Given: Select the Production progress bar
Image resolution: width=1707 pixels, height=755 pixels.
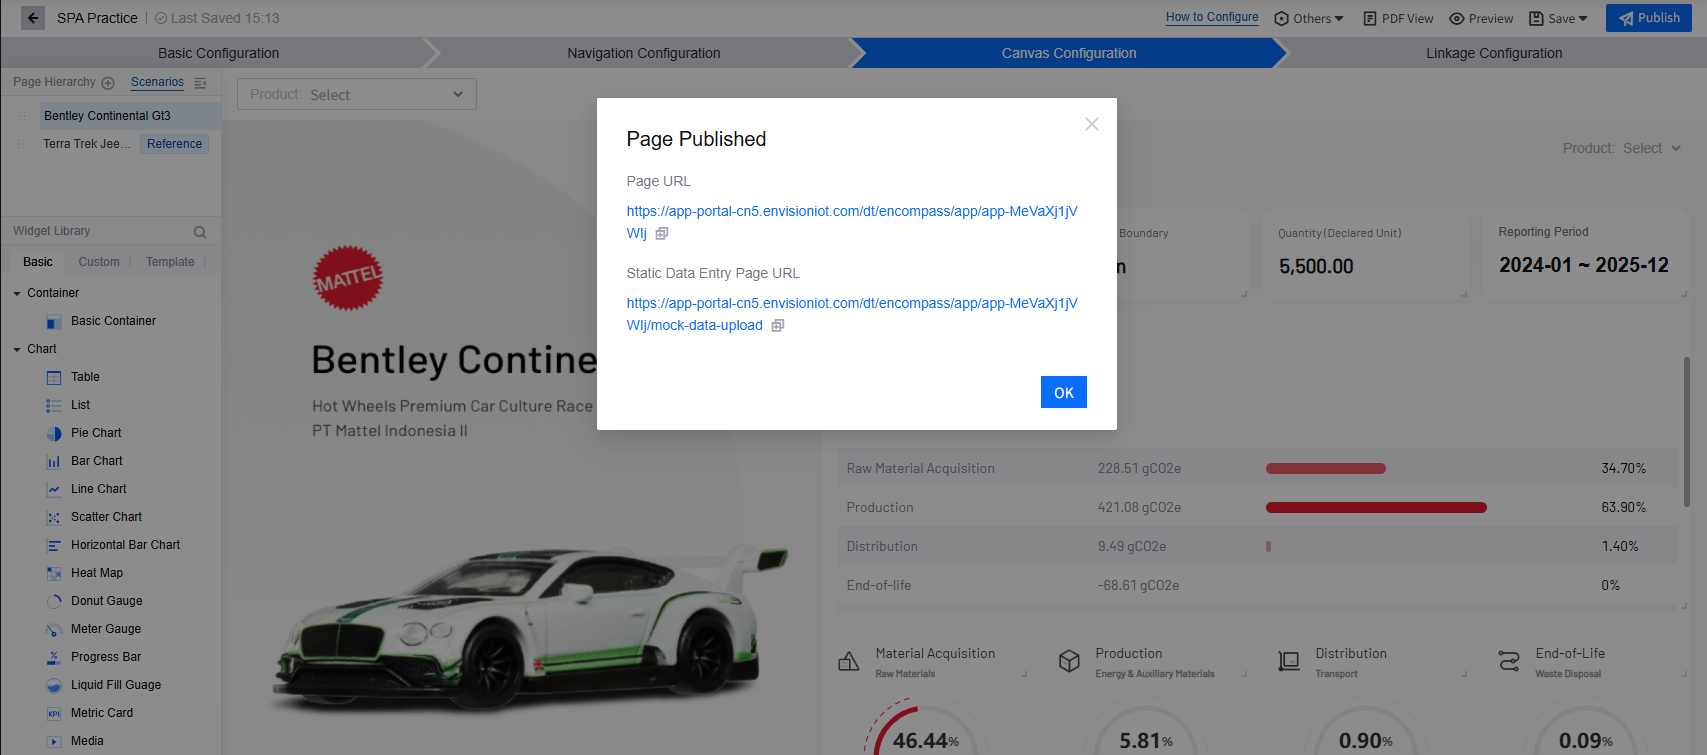Looking at the screenshot, I should click(x=1376, y=508).
